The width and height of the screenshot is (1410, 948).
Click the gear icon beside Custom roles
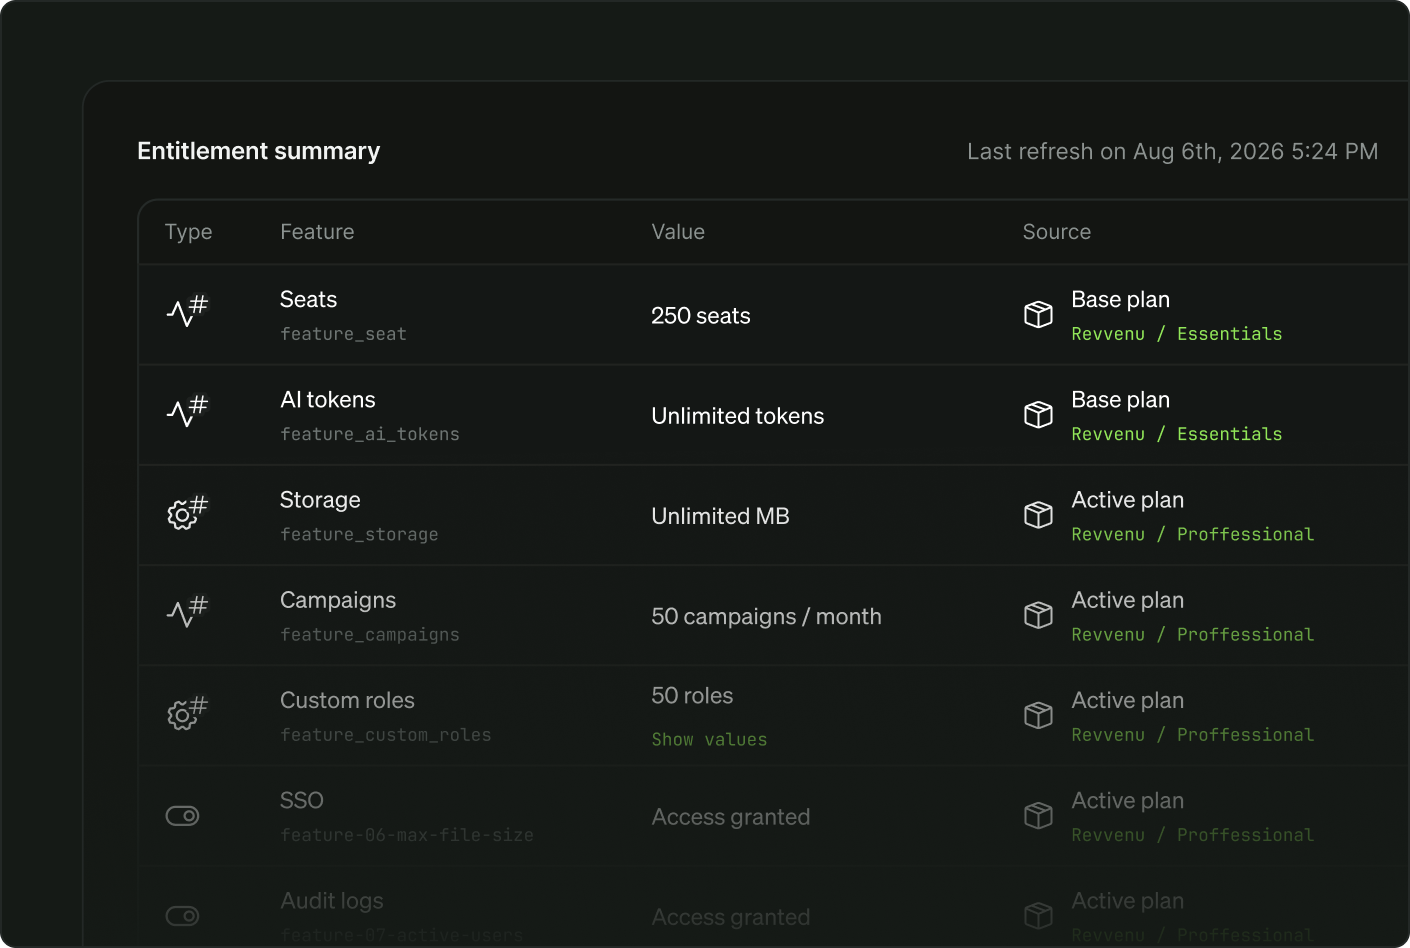187,712
